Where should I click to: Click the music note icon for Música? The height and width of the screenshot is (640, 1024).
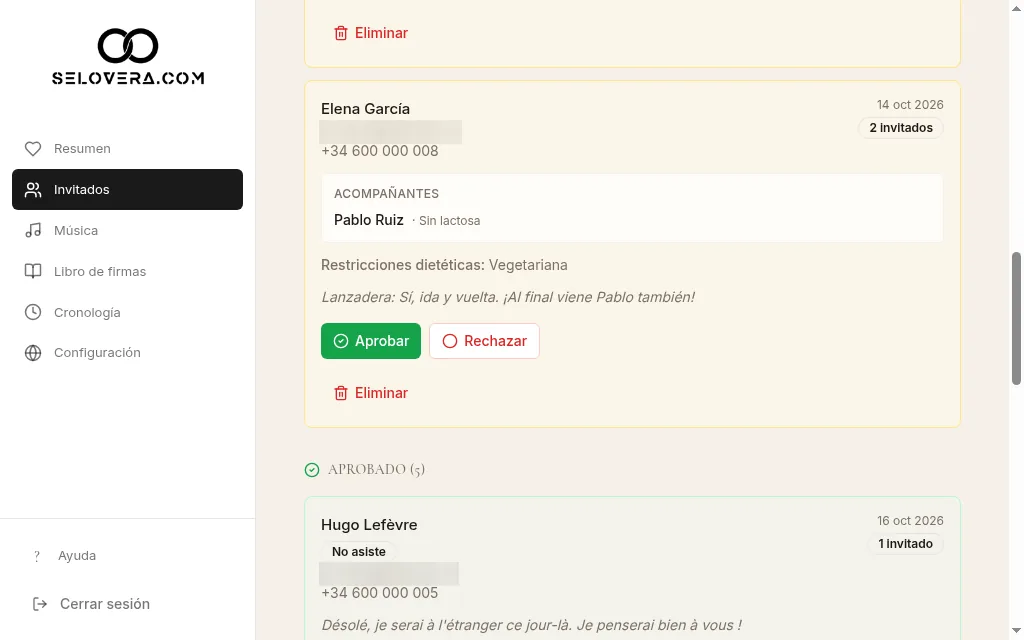point(33,231)
